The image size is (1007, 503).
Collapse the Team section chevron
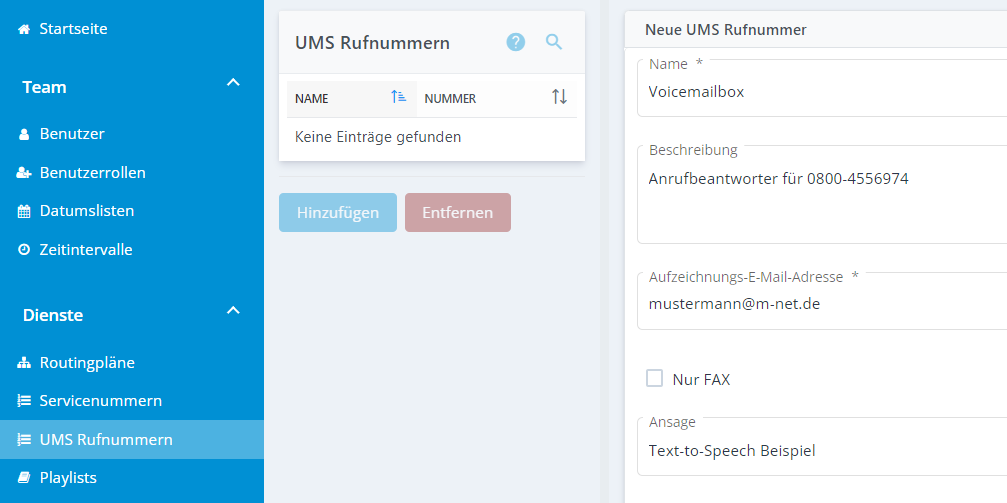click(233, 83)
